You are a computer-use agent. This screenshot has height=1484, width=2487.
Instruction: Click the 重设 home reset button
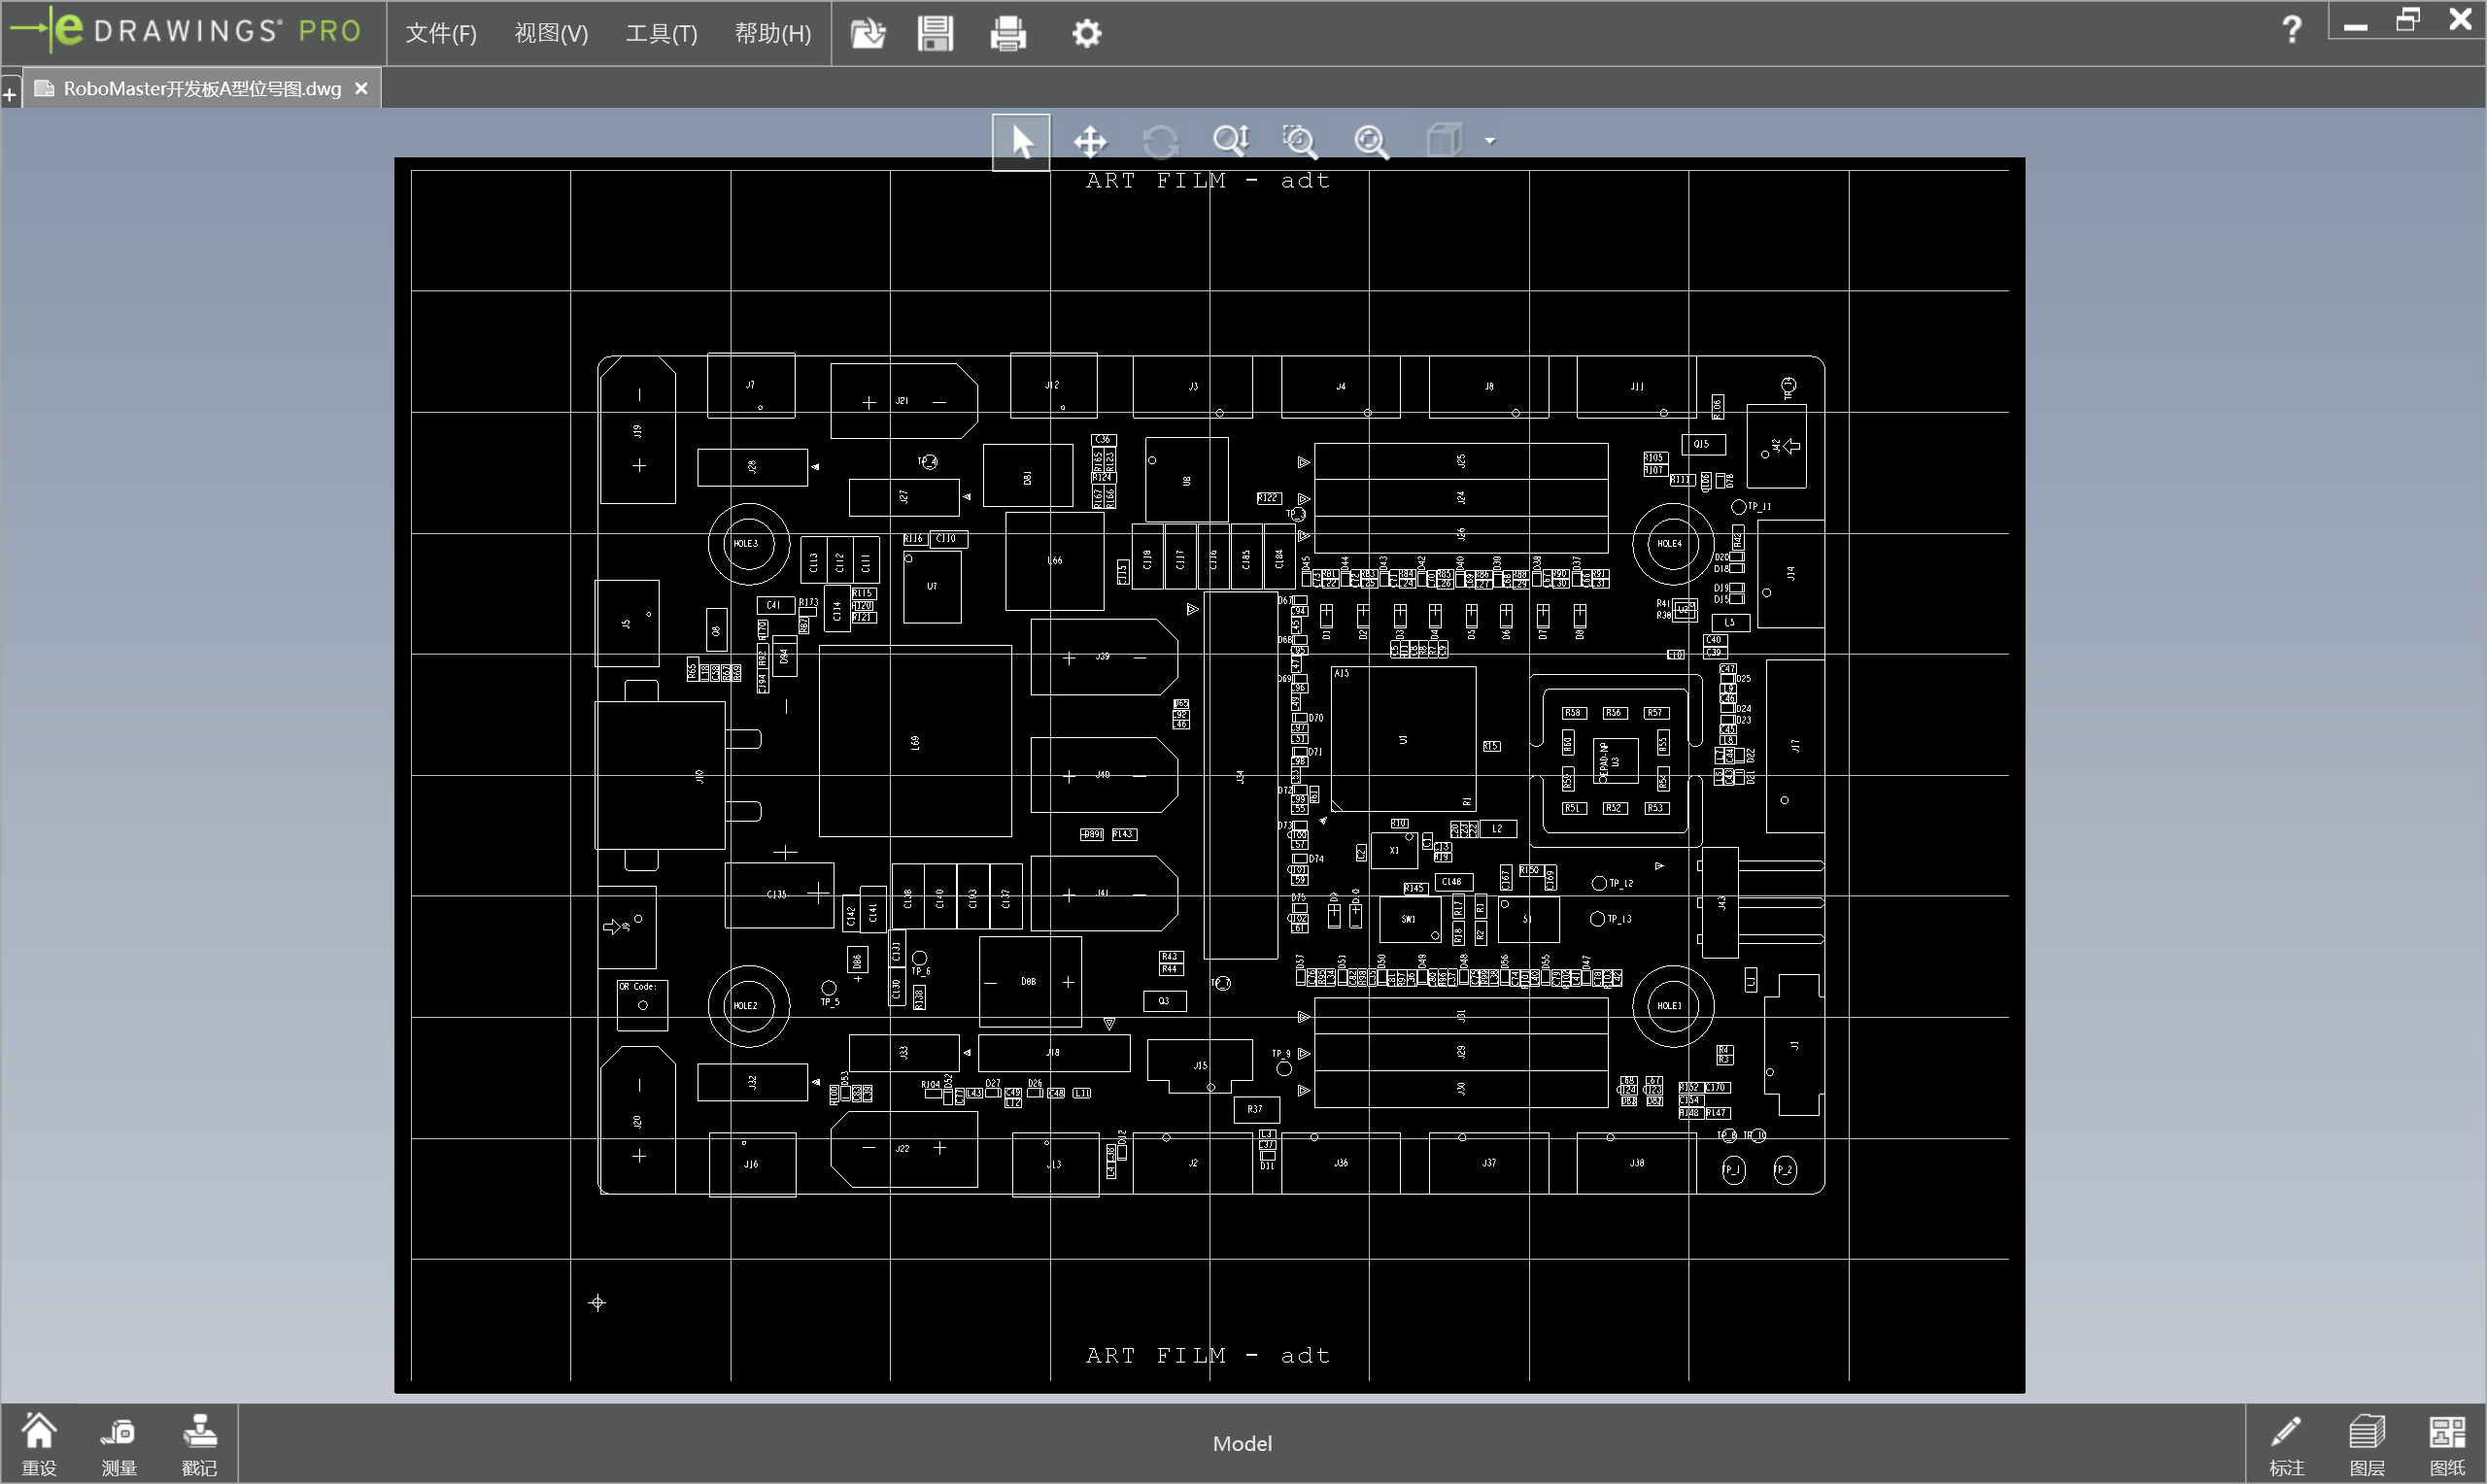(39, 1444)
